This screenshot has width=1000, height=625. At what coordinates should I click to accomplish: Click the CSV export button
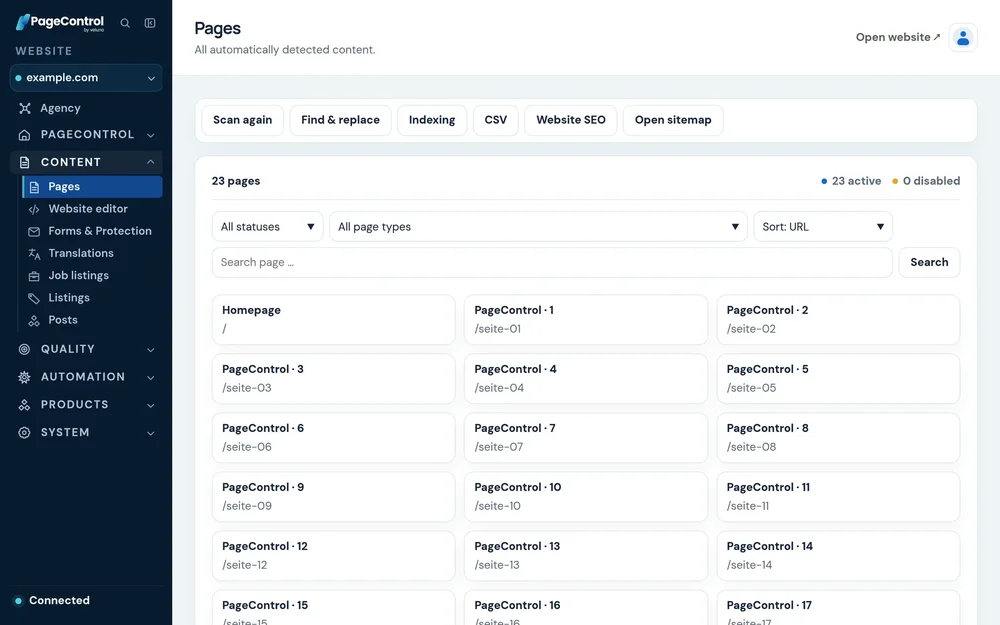pos(496,120)
